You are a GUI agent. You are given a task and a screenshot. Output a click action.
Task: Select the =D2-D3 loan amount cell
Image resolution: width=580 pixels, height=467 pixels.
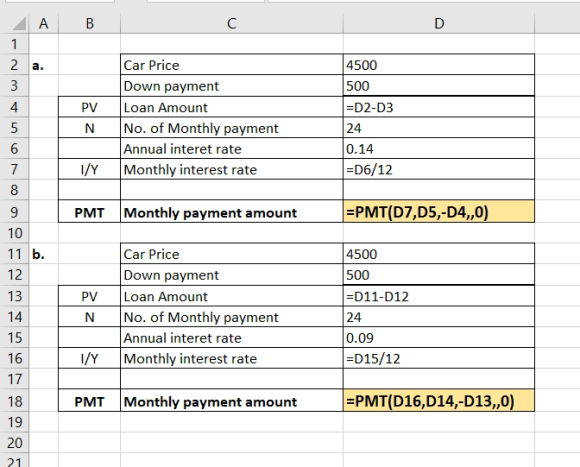click(439, 107)
